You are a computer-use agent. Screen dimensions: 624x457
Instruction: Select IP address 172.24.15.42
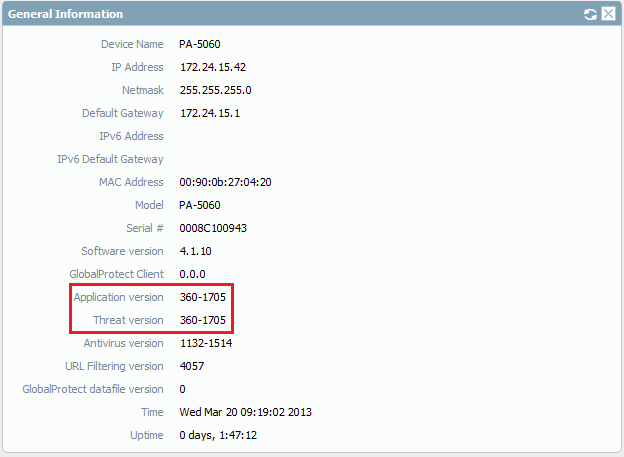213,67
